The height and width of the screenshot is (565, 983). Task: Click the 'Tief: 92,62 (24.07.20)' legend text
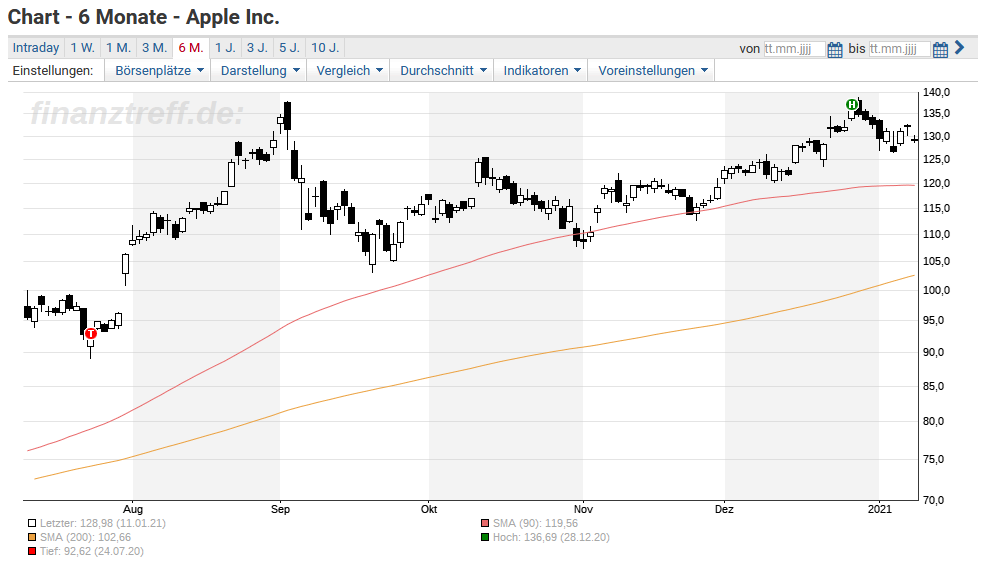[92, 552]
